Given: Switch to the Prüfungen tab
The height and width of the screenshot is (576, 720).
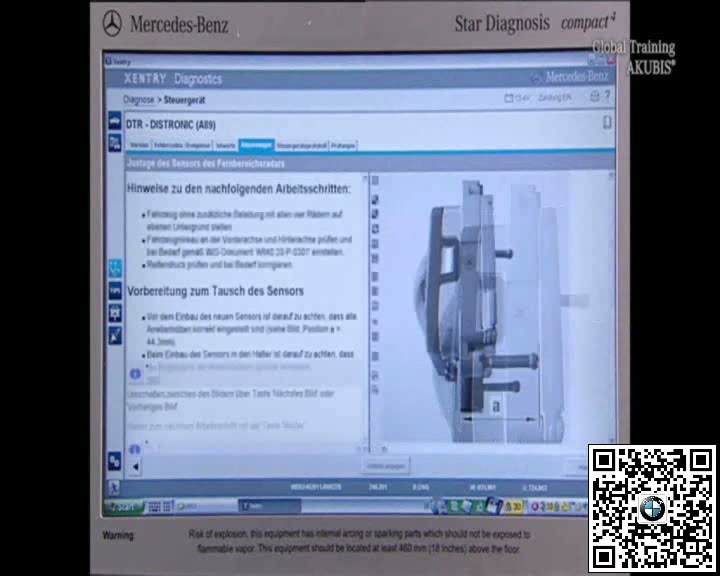Looking at the screenshot, I should click(x=343, y=146).
